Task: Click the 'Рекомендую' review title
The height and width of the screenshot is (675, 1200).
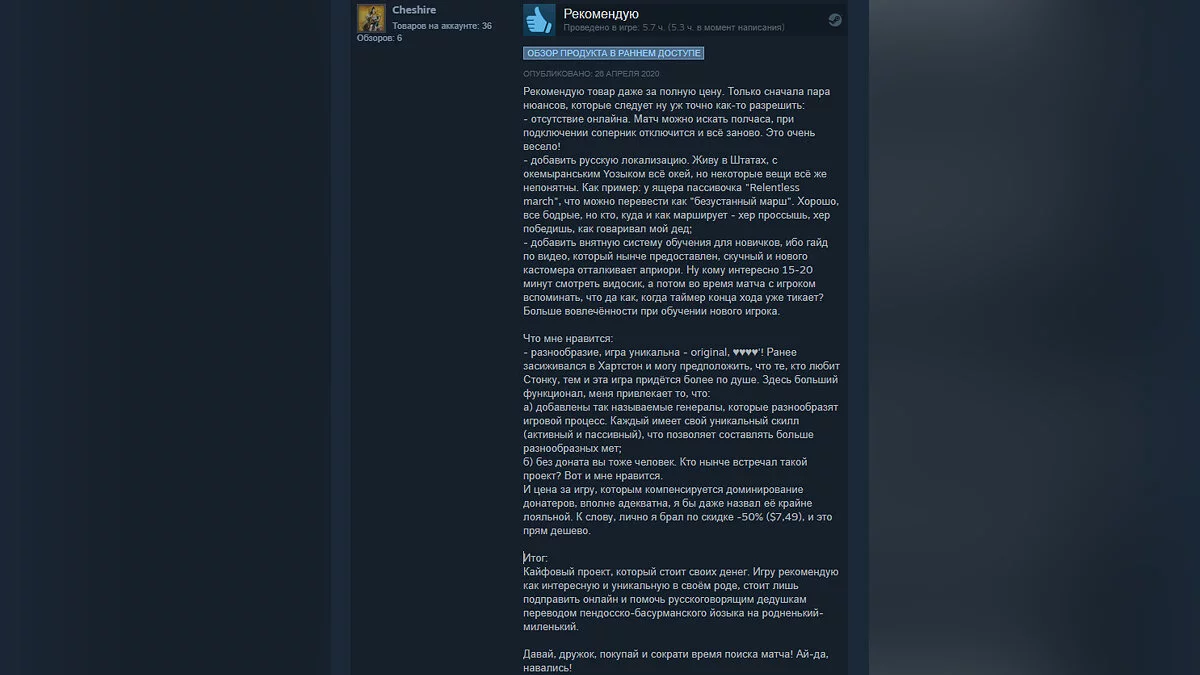Action: [x=601, y=14]
